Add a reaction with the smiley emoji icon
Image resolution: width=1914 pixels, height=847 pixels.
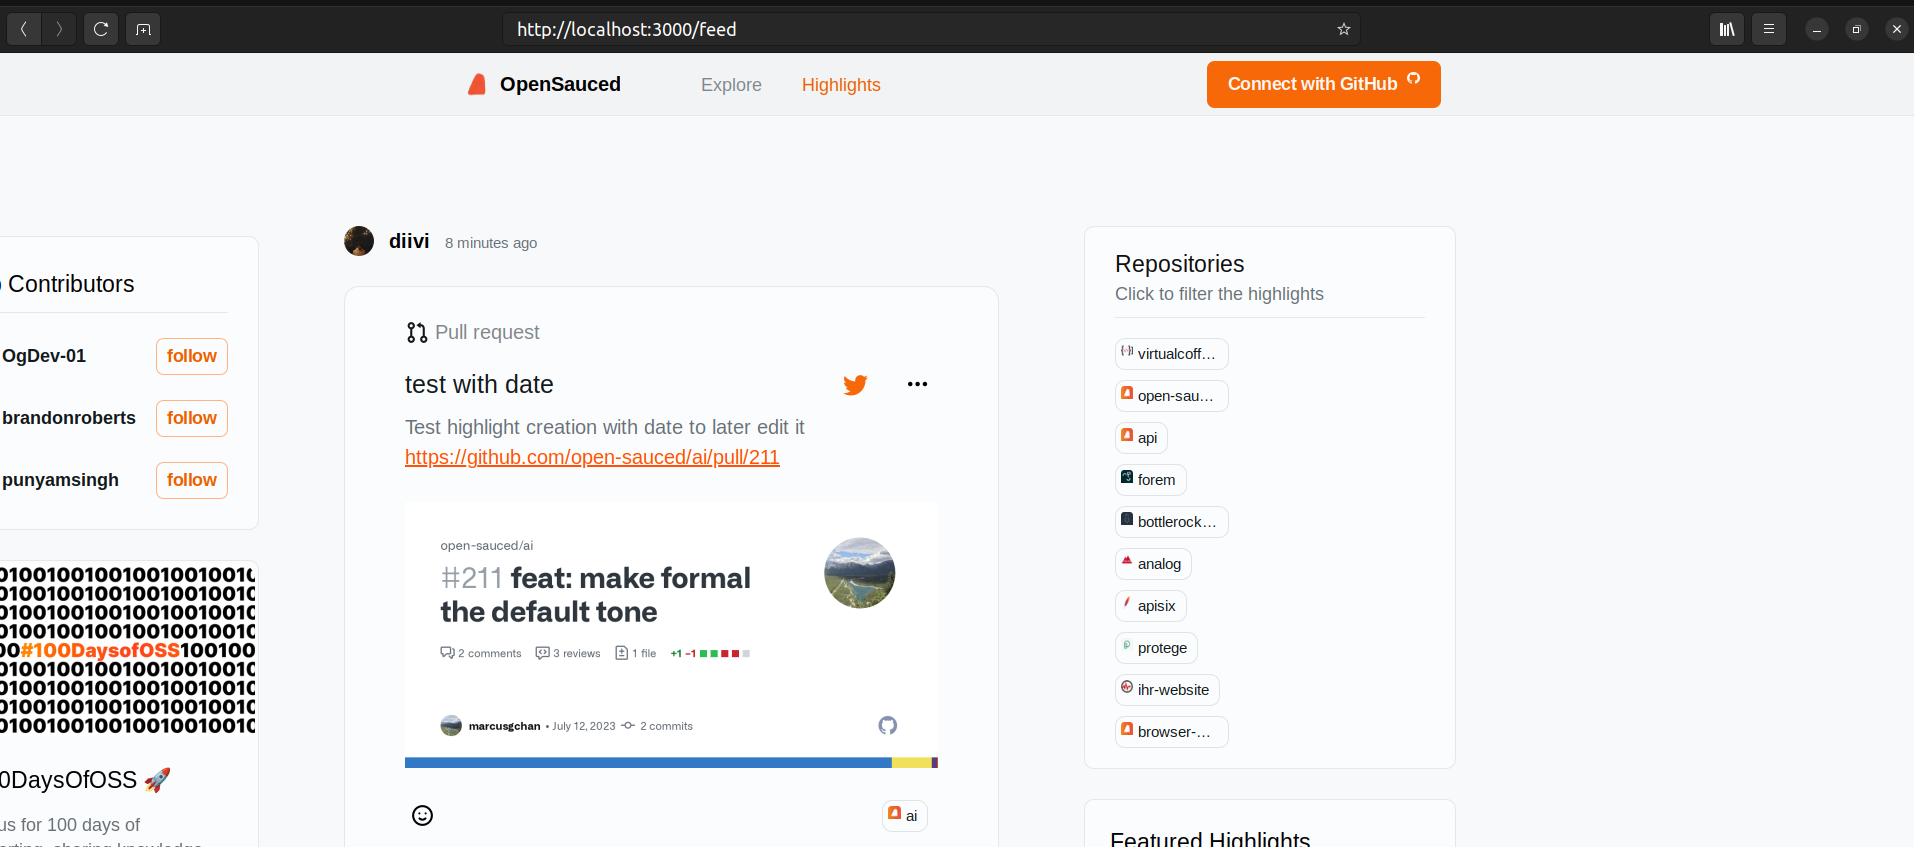click(423, 816)
